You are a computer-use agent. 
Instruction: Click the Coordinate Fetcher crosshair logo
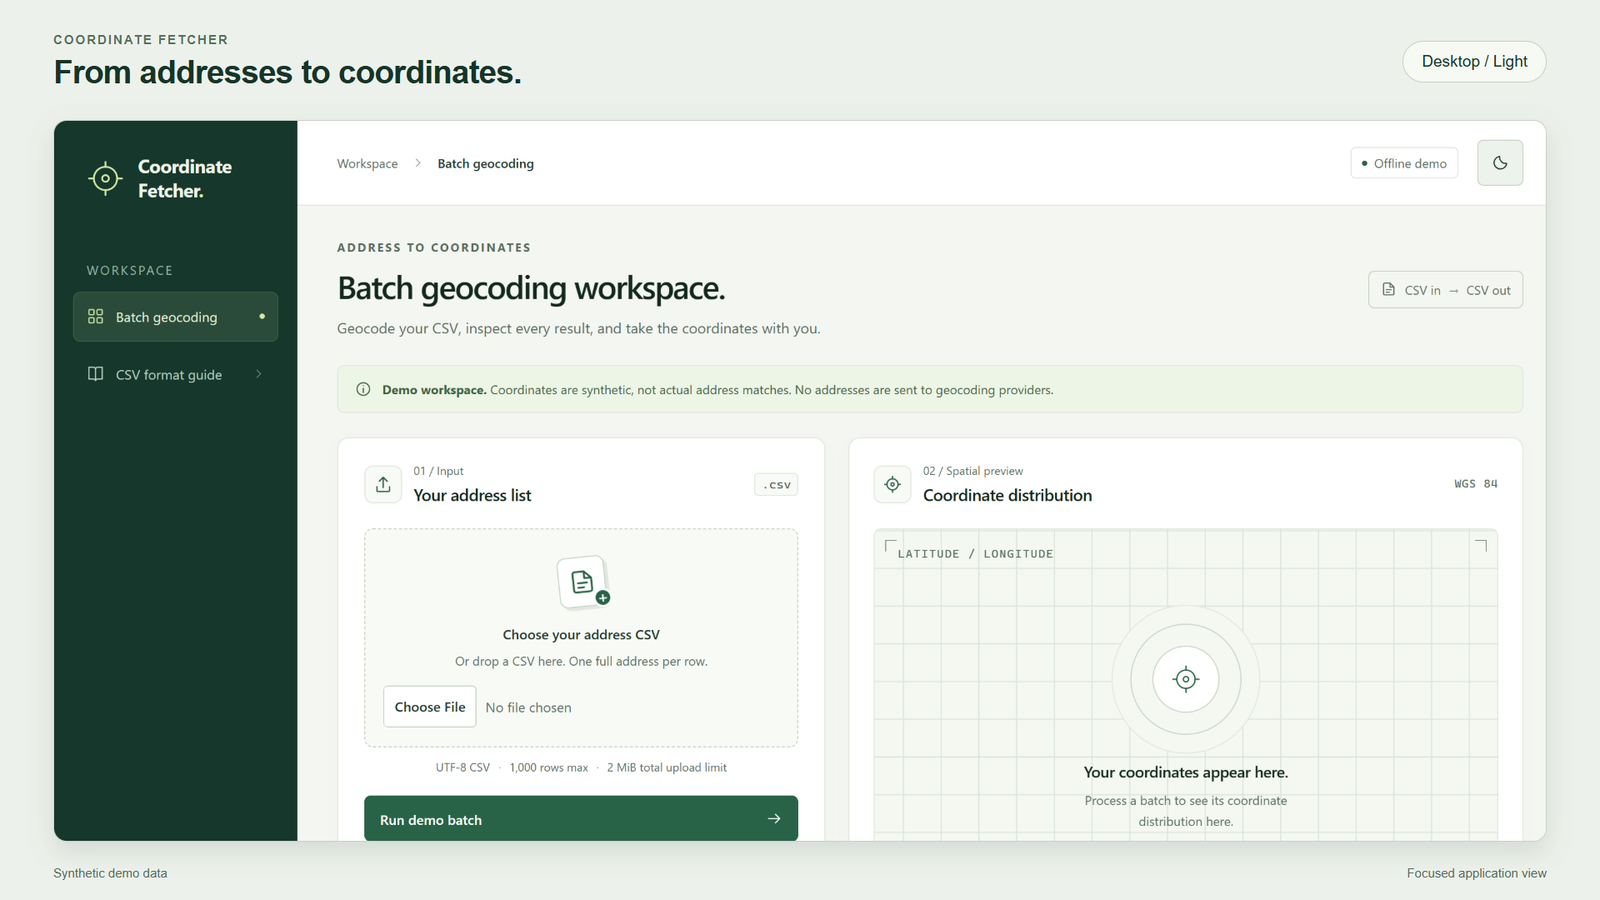pyautogui.click(x=105, y=179)
